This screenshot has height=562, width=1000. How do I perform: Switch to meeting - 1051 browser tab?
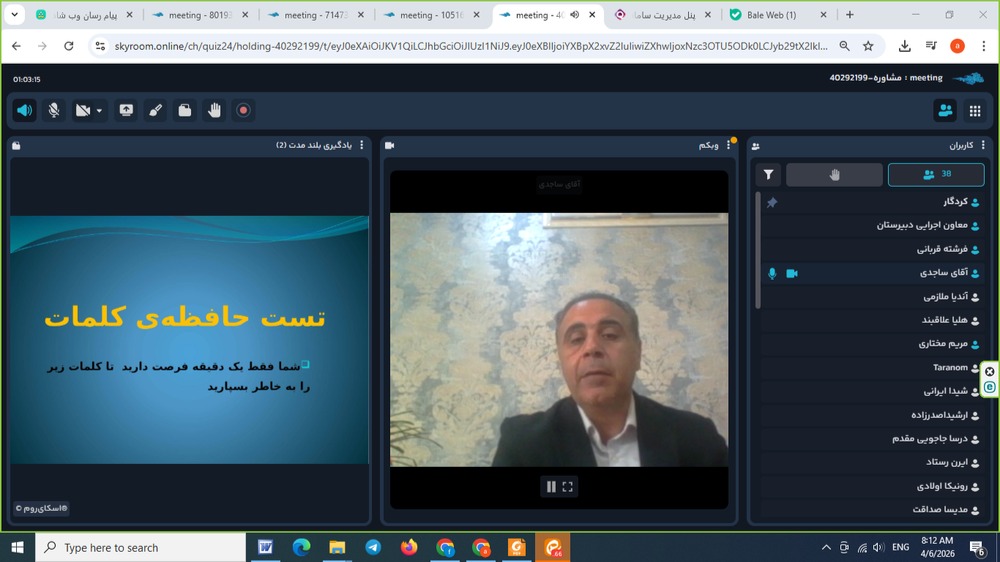click(x=431, y=15)
